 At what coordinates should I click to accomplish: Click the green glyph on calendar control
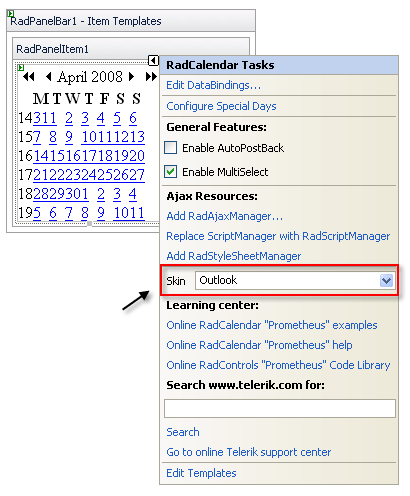click(21, 68)
